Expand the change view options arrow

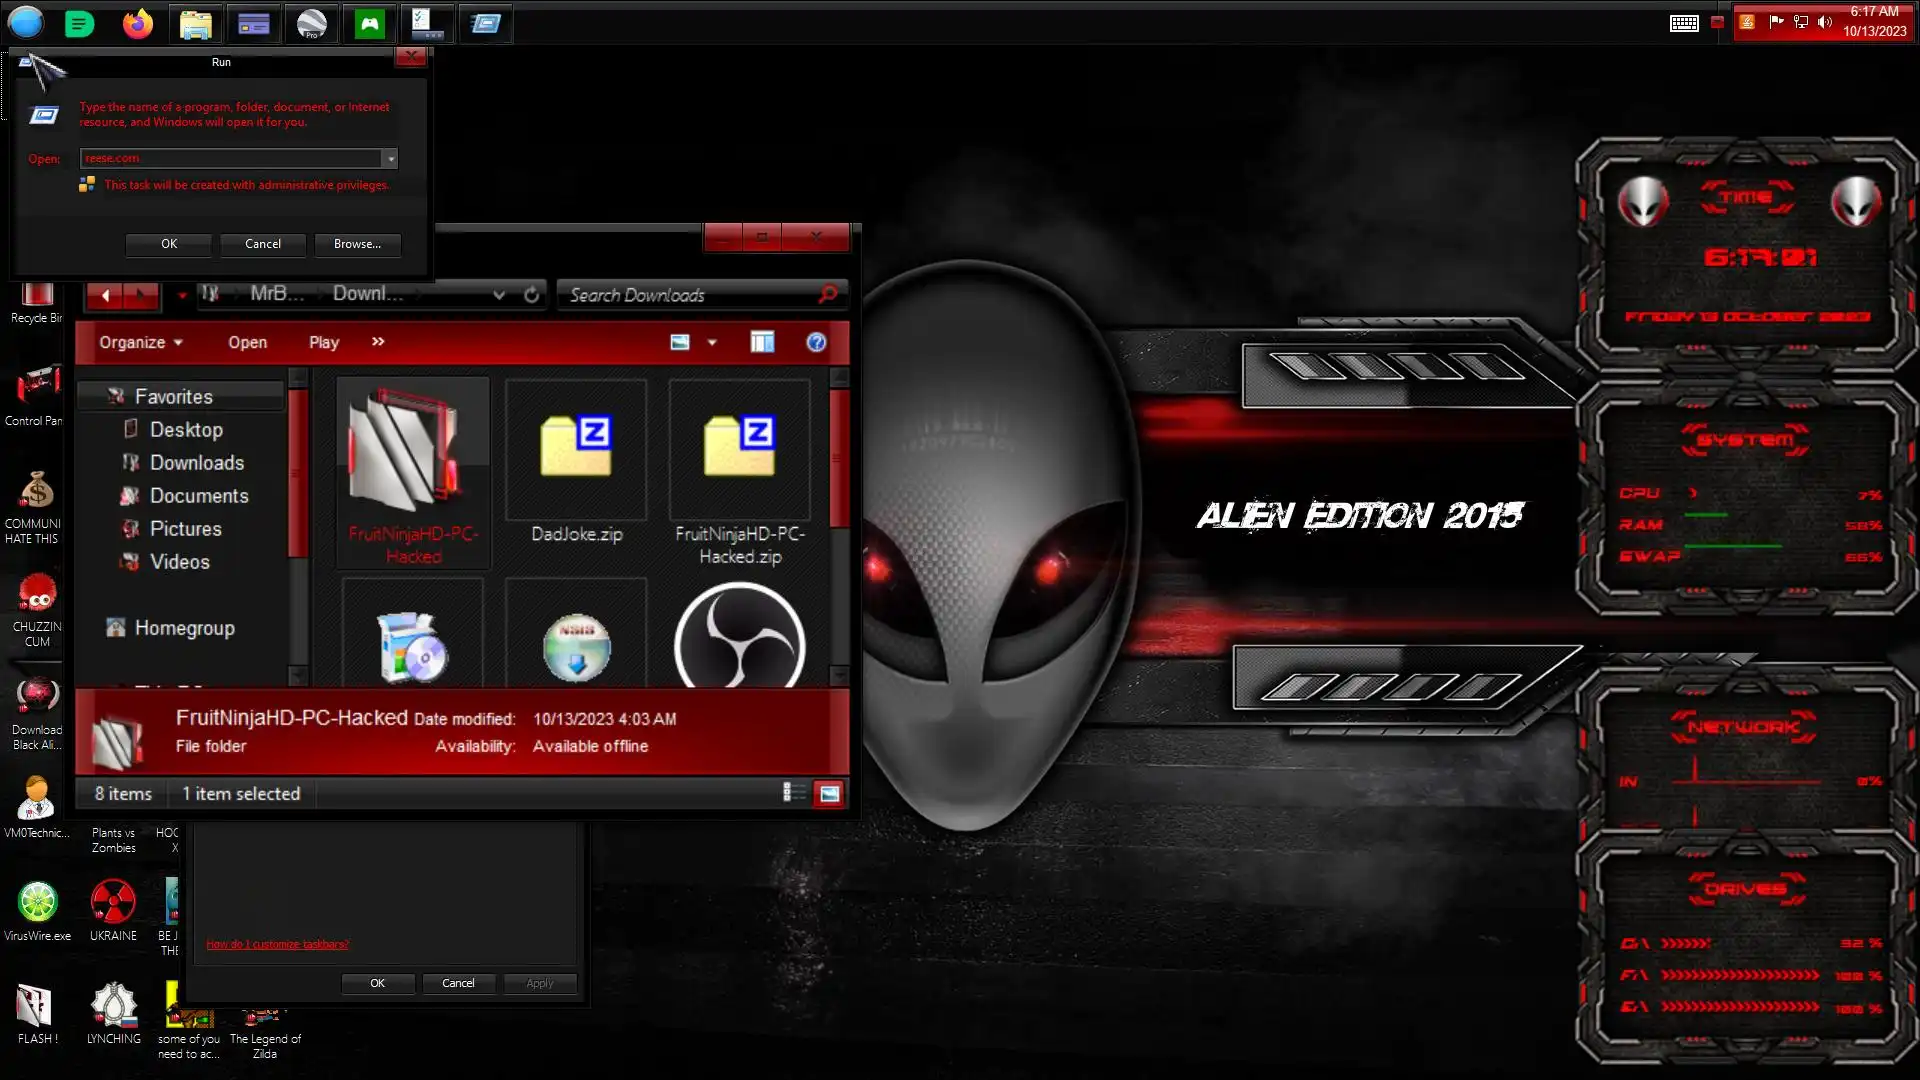712,342
